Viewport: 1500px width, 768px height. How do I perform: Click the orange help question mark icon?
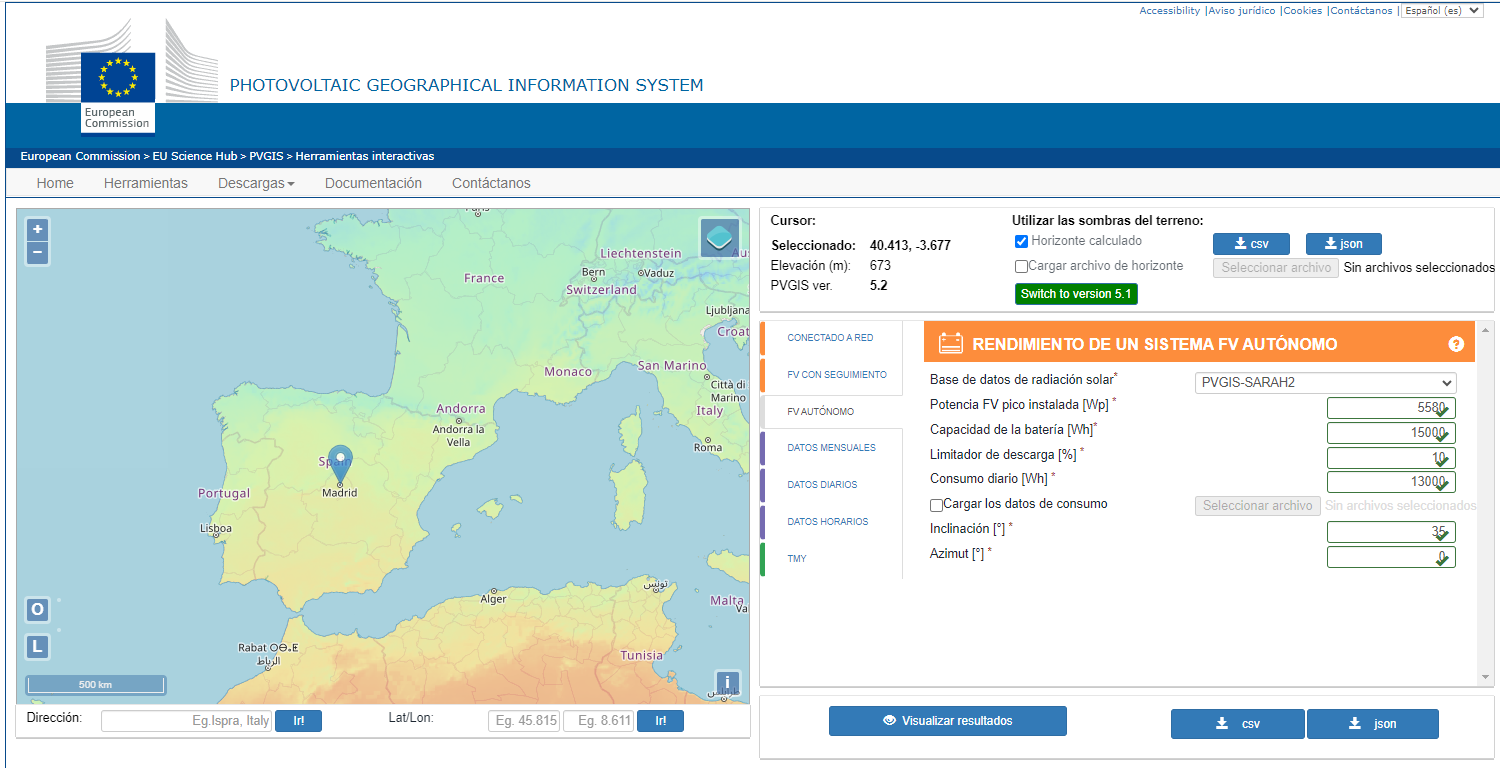1456,344
